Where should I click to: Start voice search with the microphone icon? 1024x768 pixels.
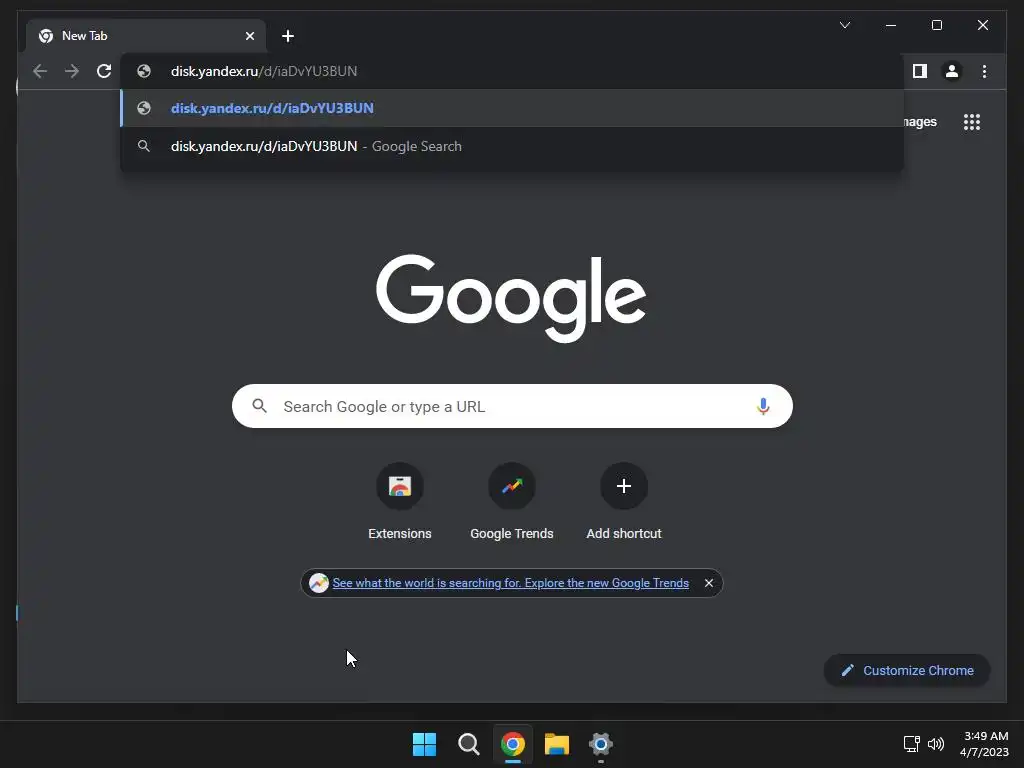[763, 406]
